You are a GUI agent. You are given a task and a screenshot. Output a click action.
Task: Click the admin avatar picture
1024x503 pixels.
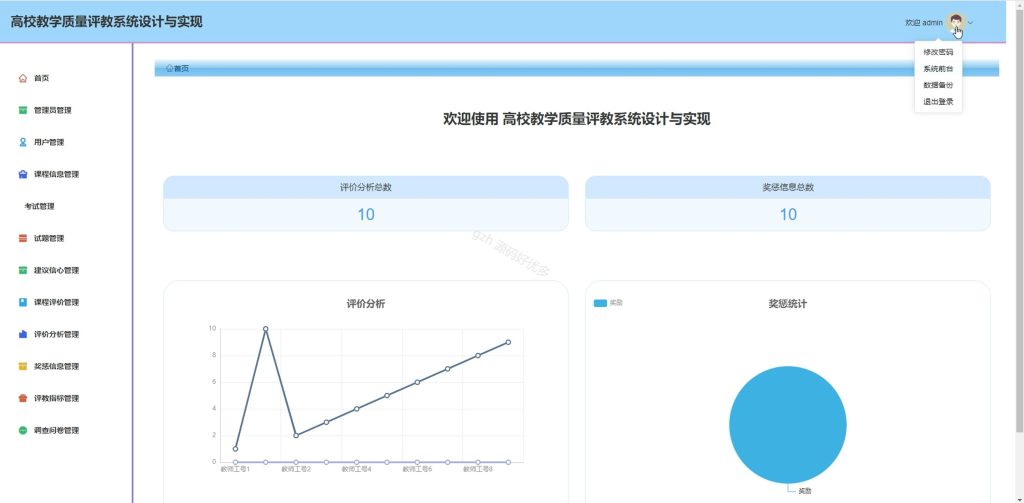pyautogui.click(x=956, y=22)
